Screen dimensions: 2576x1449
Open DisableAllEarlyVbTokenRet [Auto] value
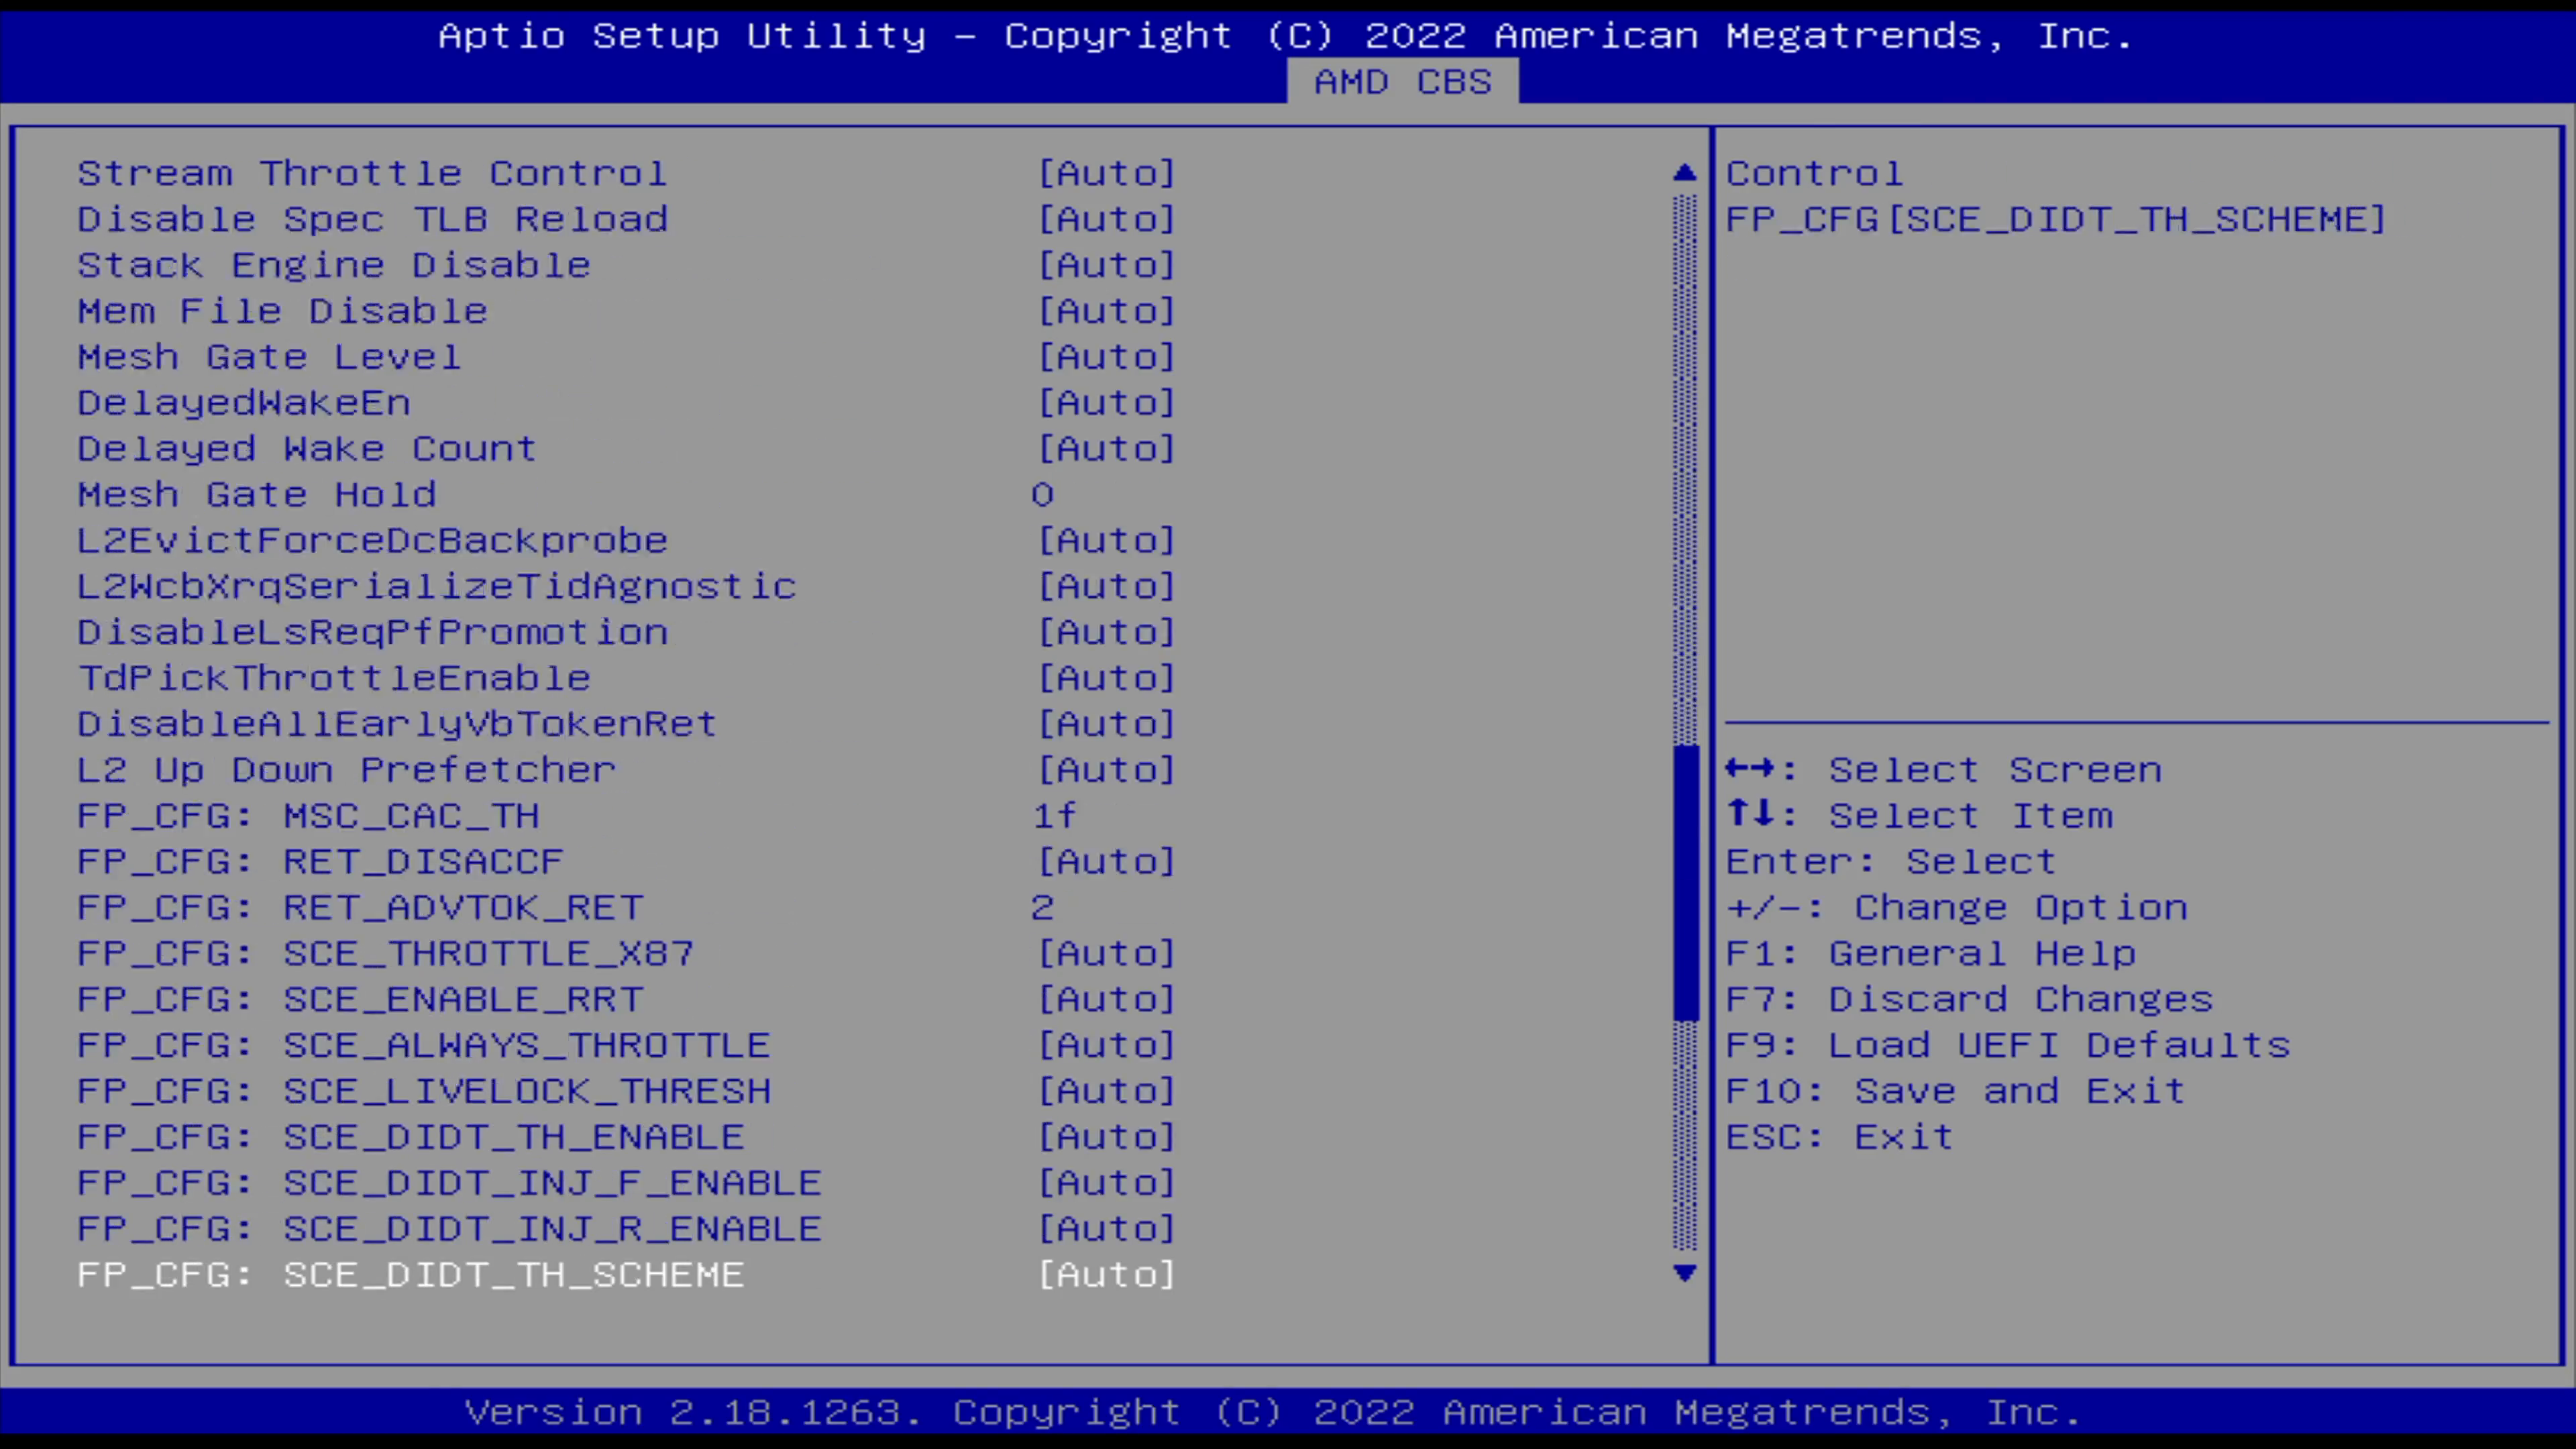coord(1107,725)
